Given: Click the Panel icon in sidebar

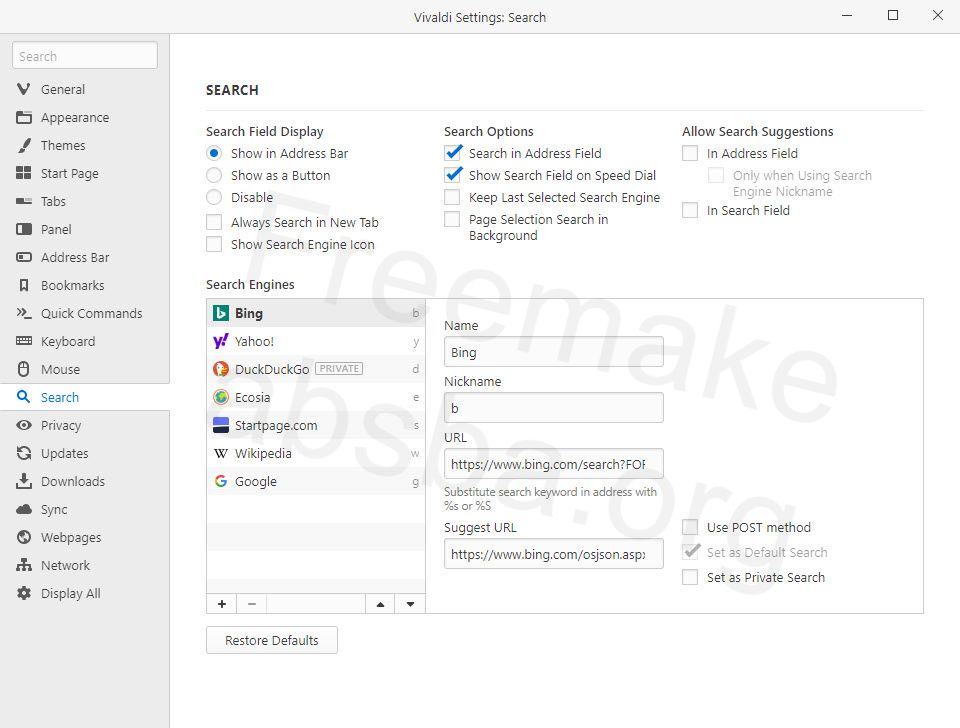Looking at the screenshot, I should pos(23,230).
